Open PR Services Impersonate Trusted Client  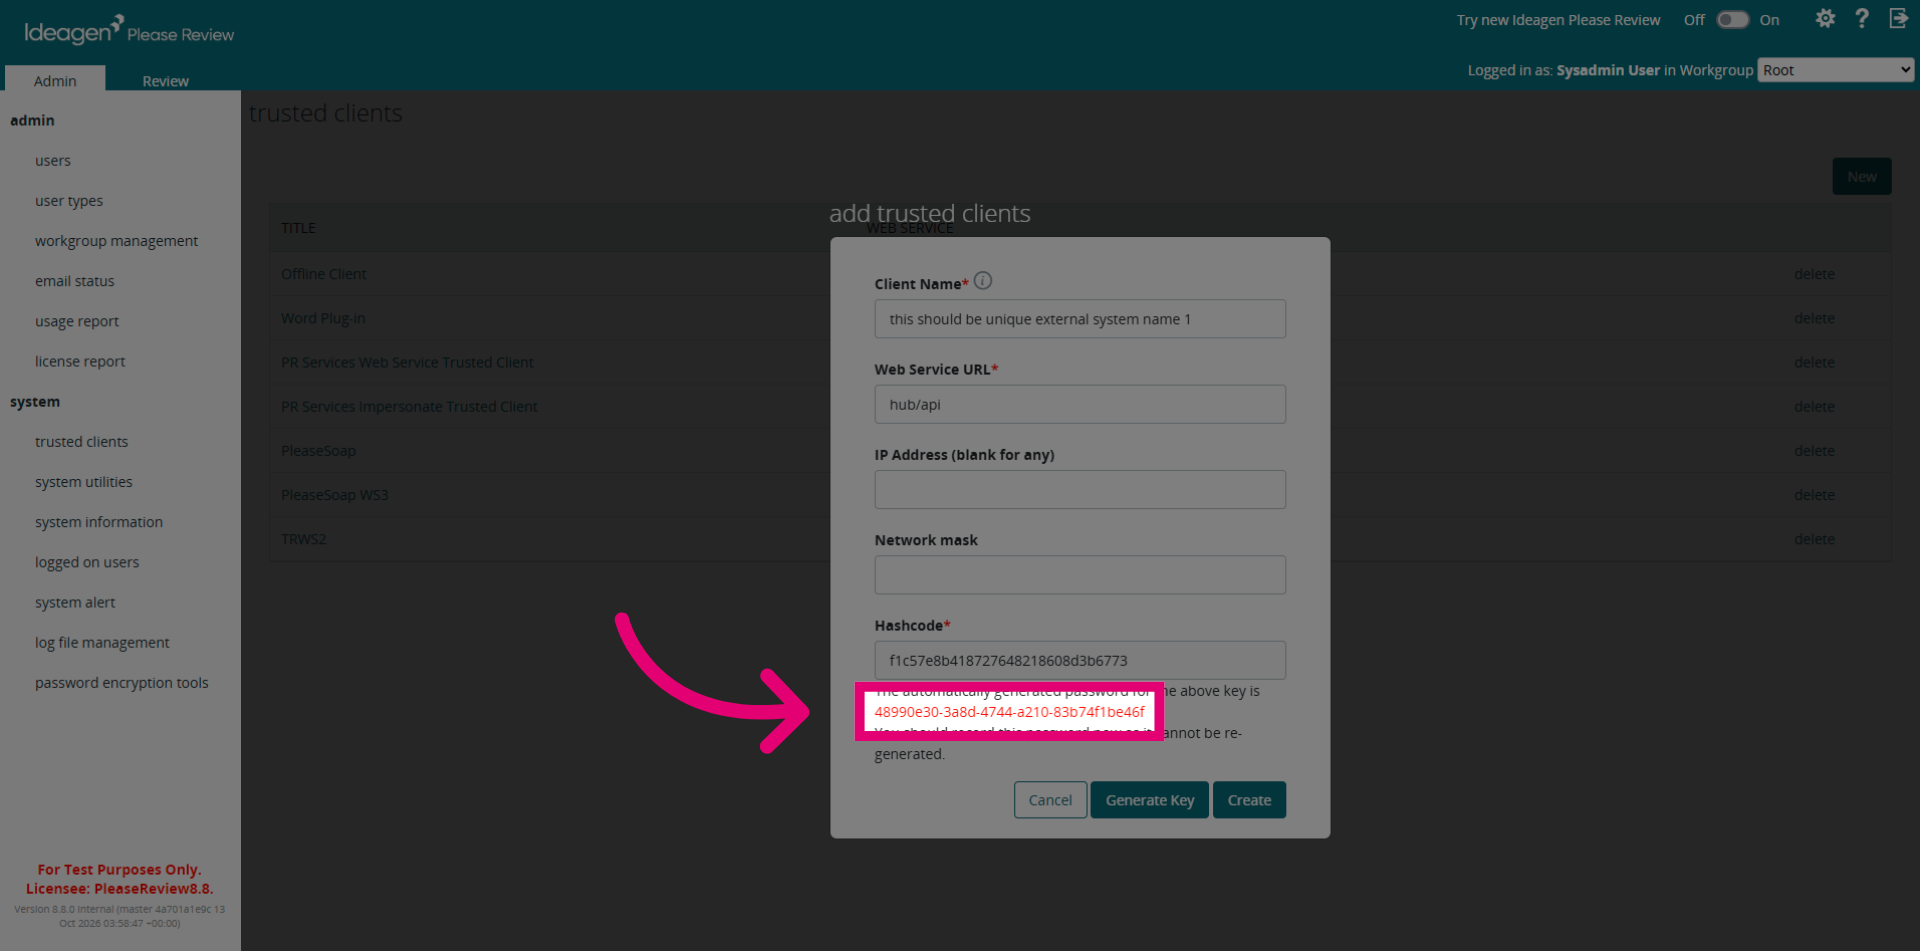coord(409,406)
